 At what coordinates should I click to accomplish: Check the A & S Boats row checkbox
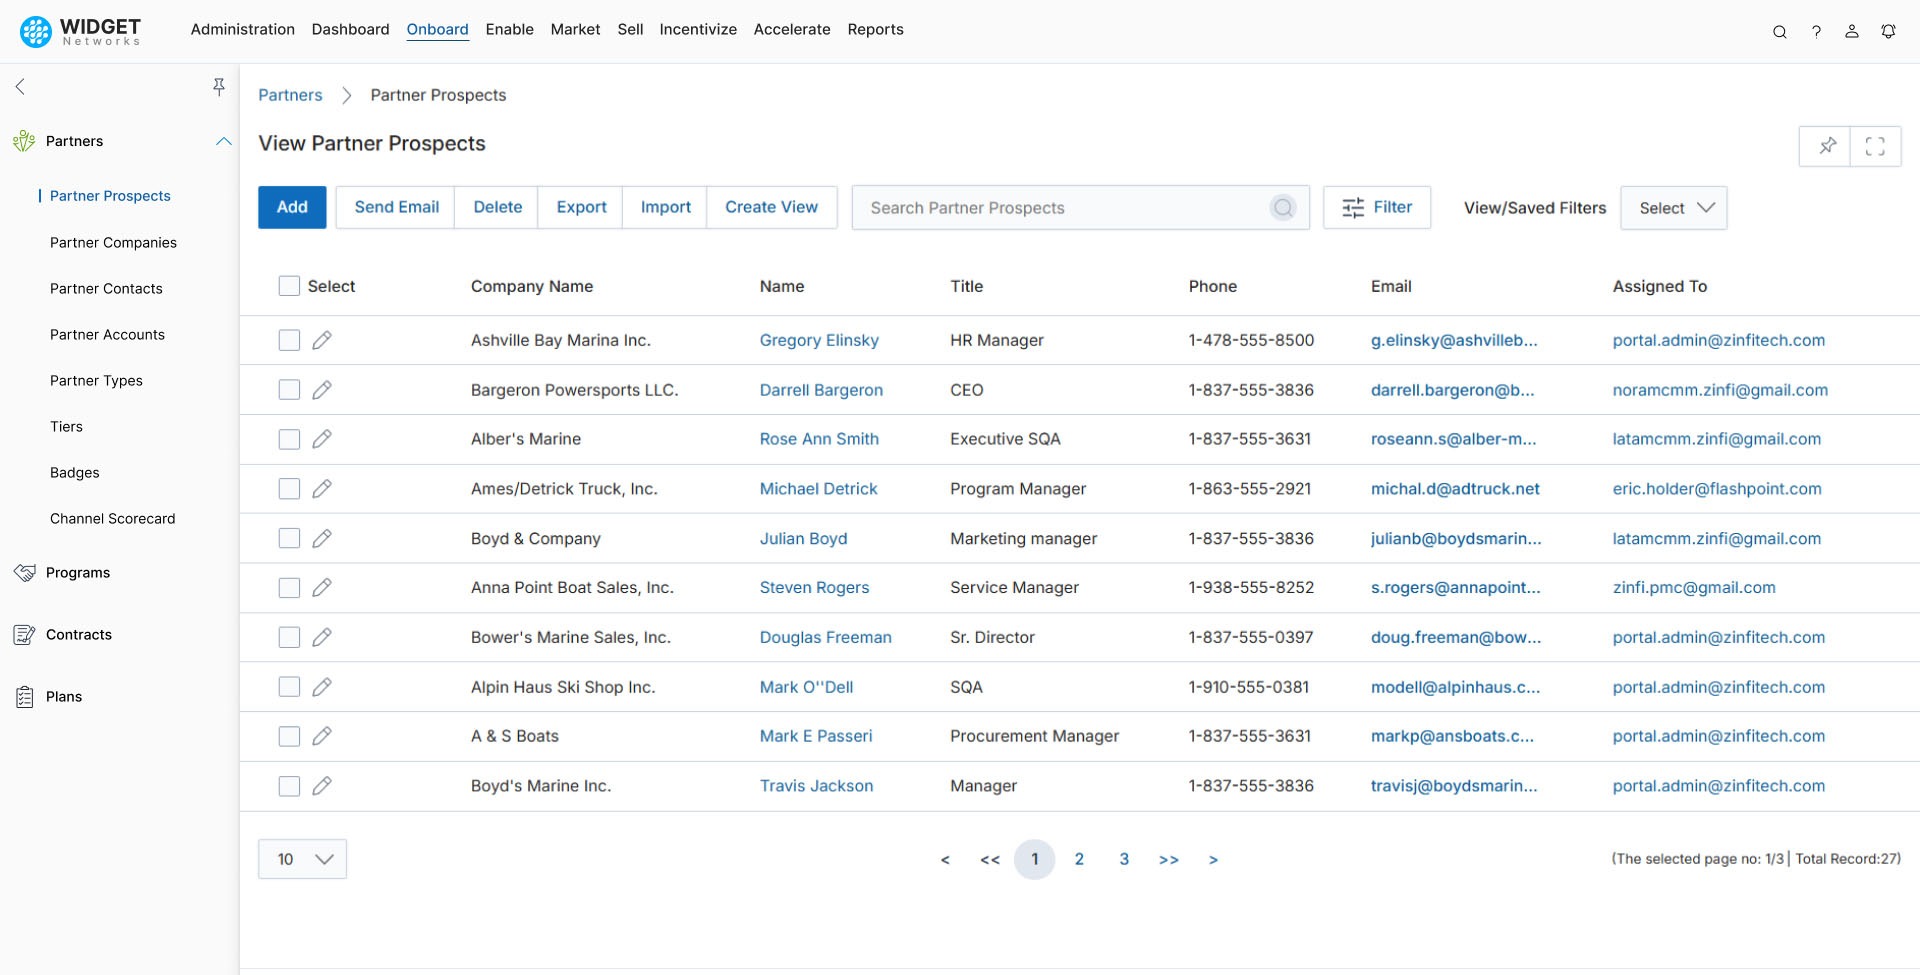(288, 736)
